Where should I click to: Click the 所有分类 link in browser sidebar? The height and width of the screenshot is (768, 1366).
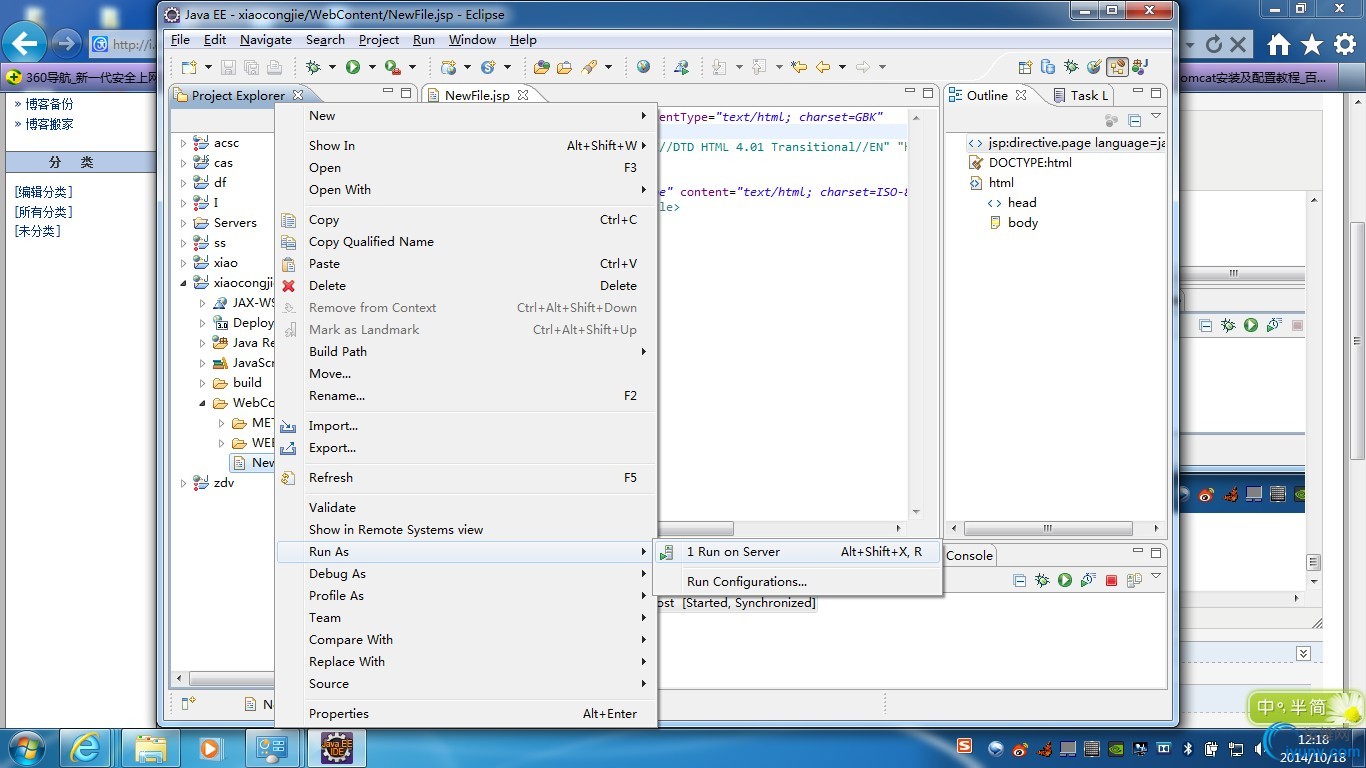pos(43,212)
